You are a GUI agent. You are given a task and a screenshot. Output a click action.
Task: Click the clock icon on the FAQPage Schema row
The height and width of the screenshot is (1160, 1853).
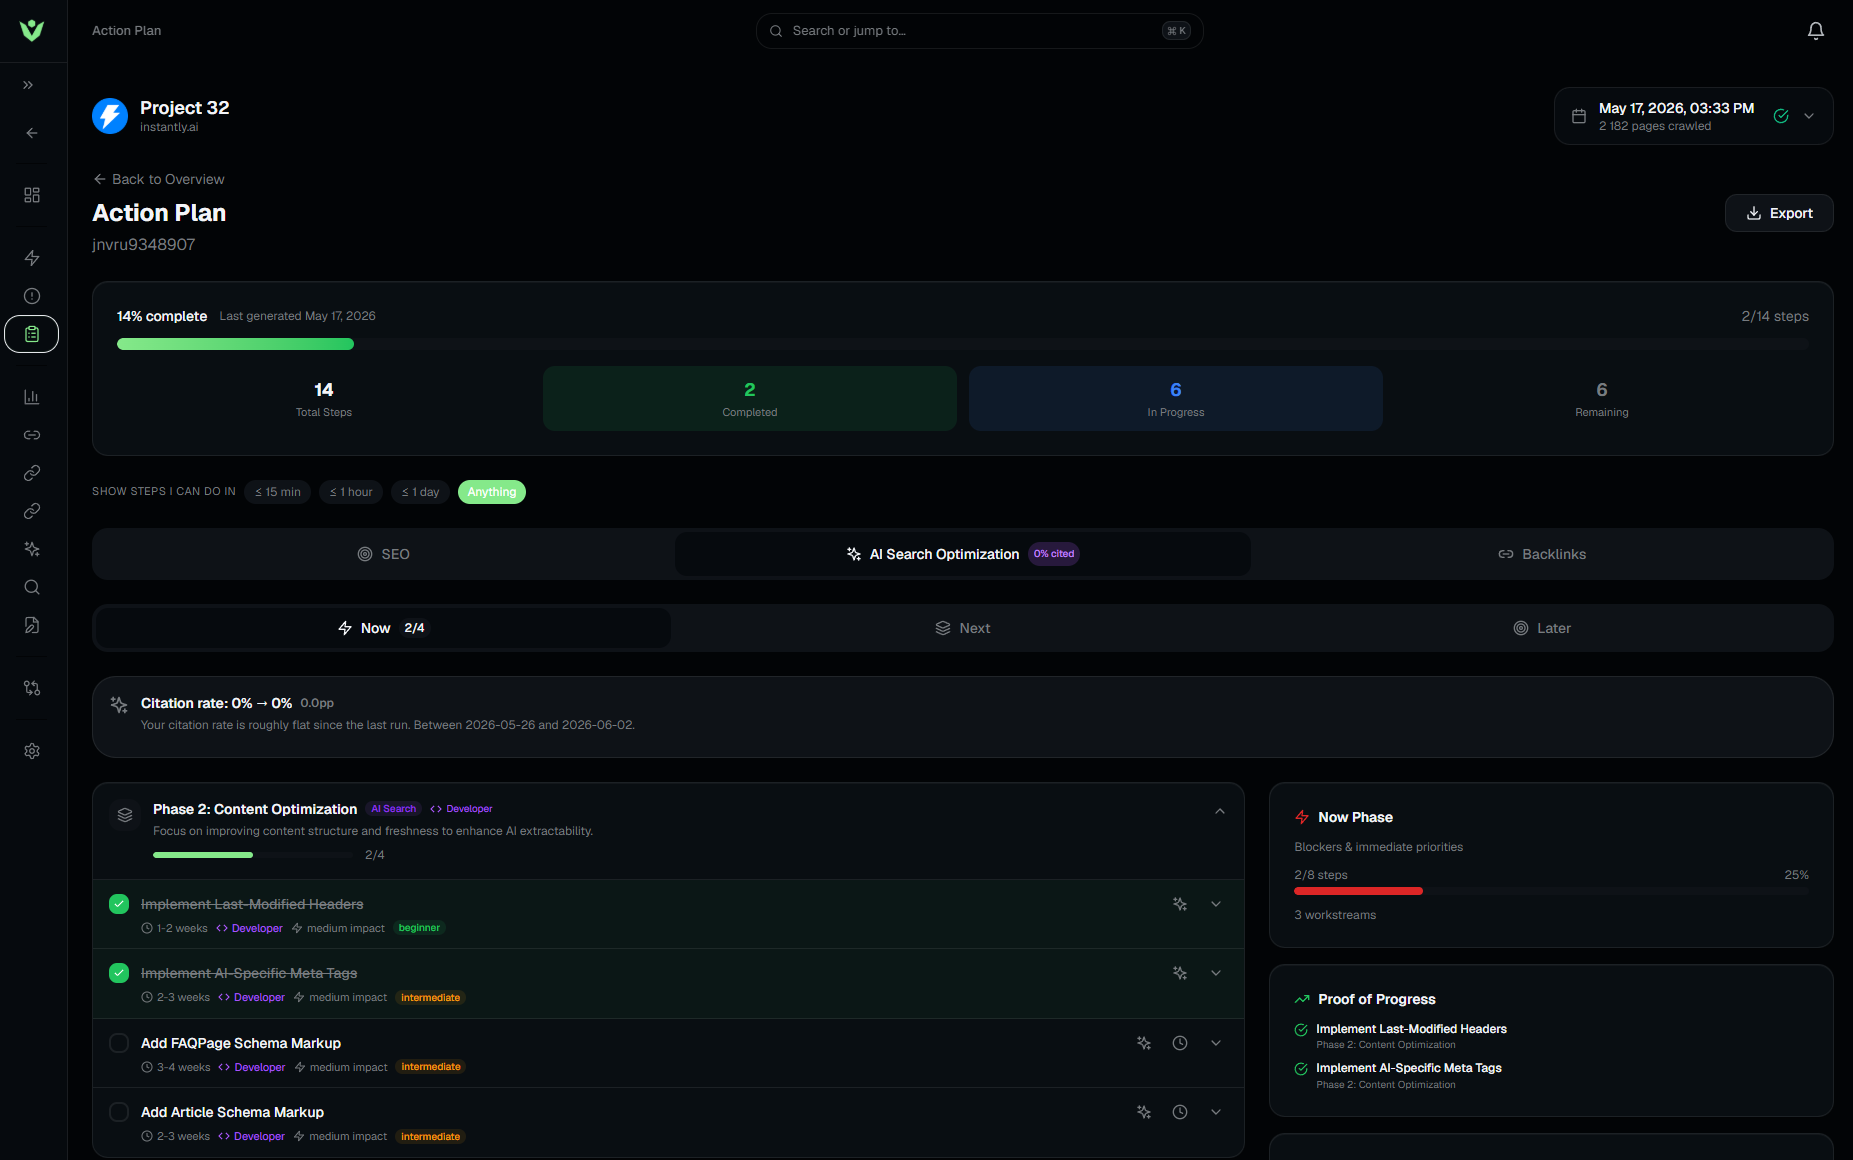pyautogui.click(x=1180, y=1043)
